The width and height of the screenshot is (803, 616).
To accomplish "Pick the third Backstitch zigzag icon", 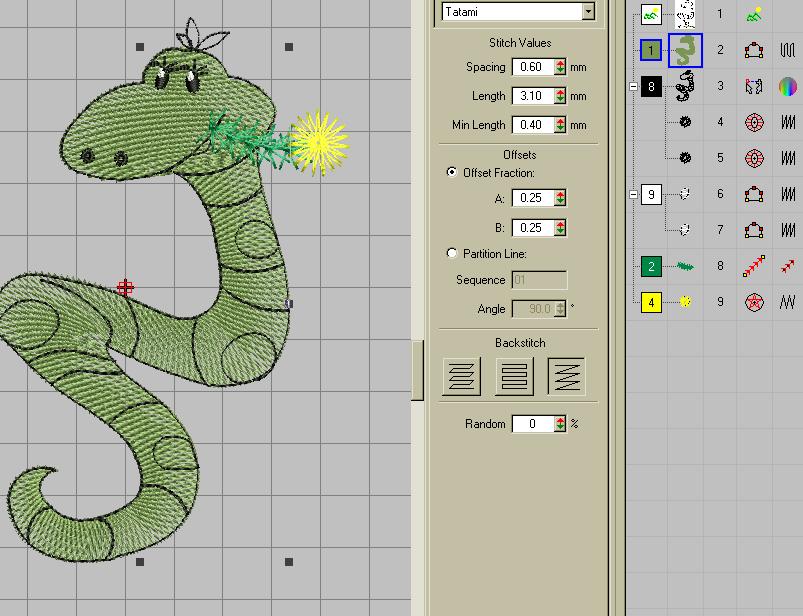I will pyautogui.click(x=566, y=377).
